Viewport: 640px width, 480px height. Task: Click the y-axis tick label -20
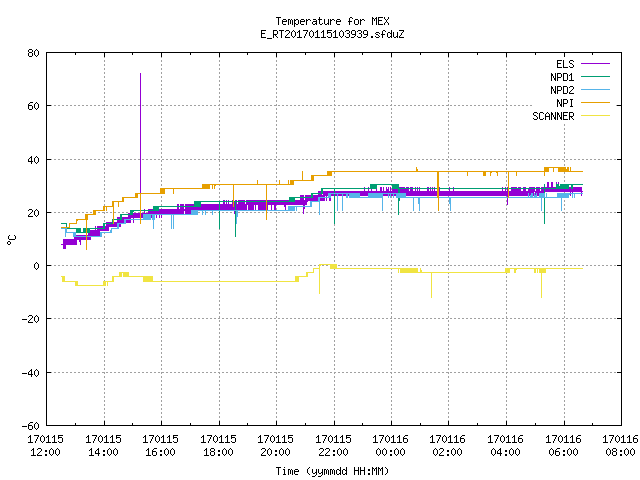click(x=31, y=319)
